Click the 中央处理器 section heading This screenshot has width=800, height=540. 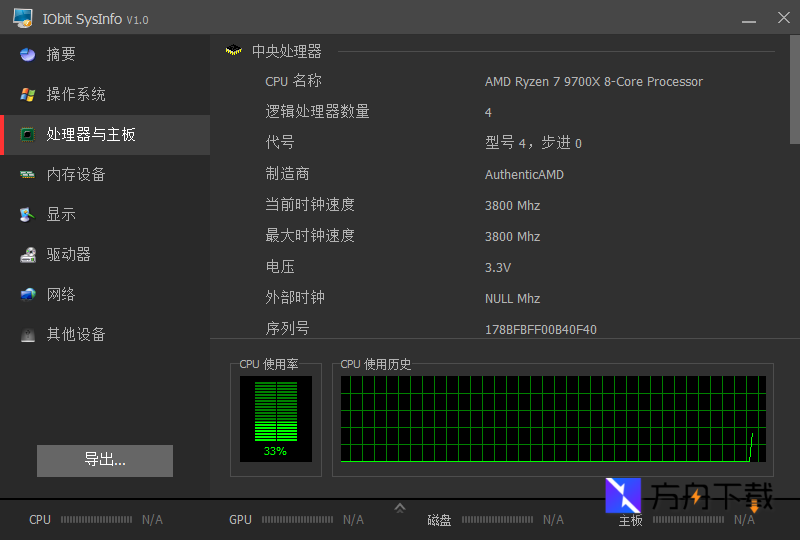pos(287,51)
